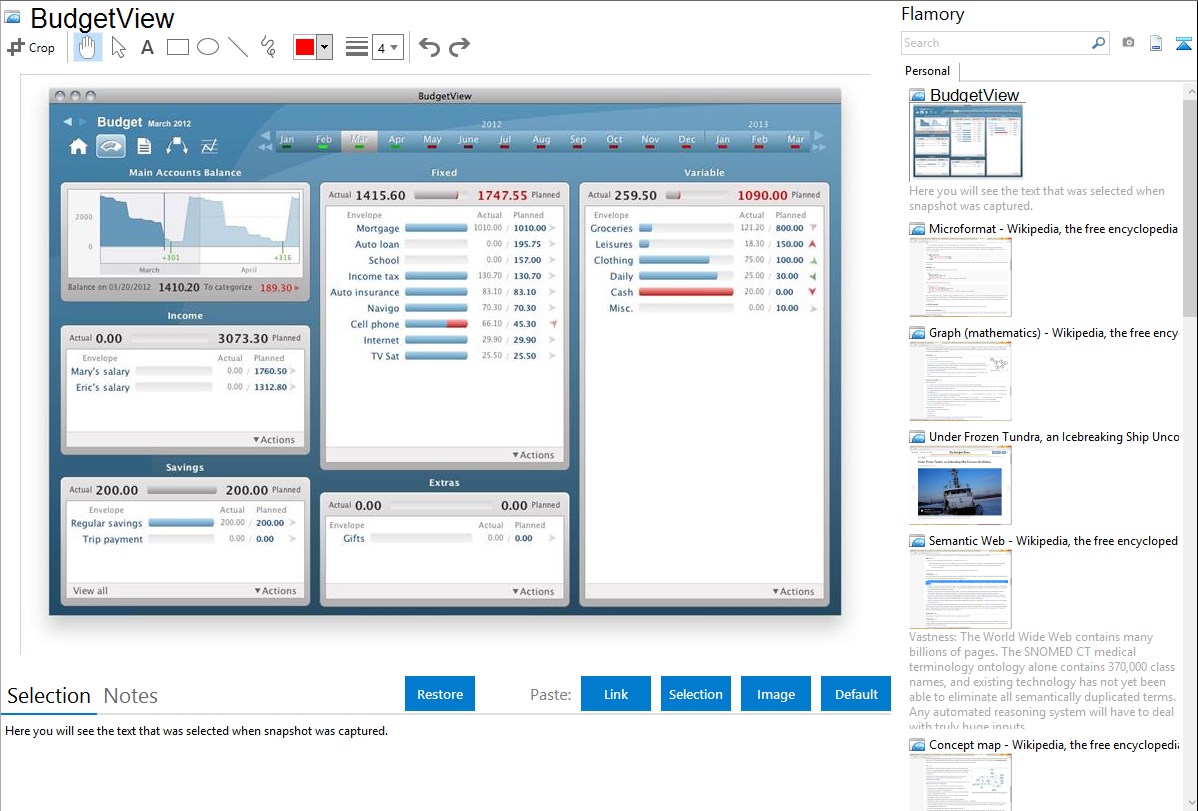Select the straight line drawing tool

coord(238,47)
